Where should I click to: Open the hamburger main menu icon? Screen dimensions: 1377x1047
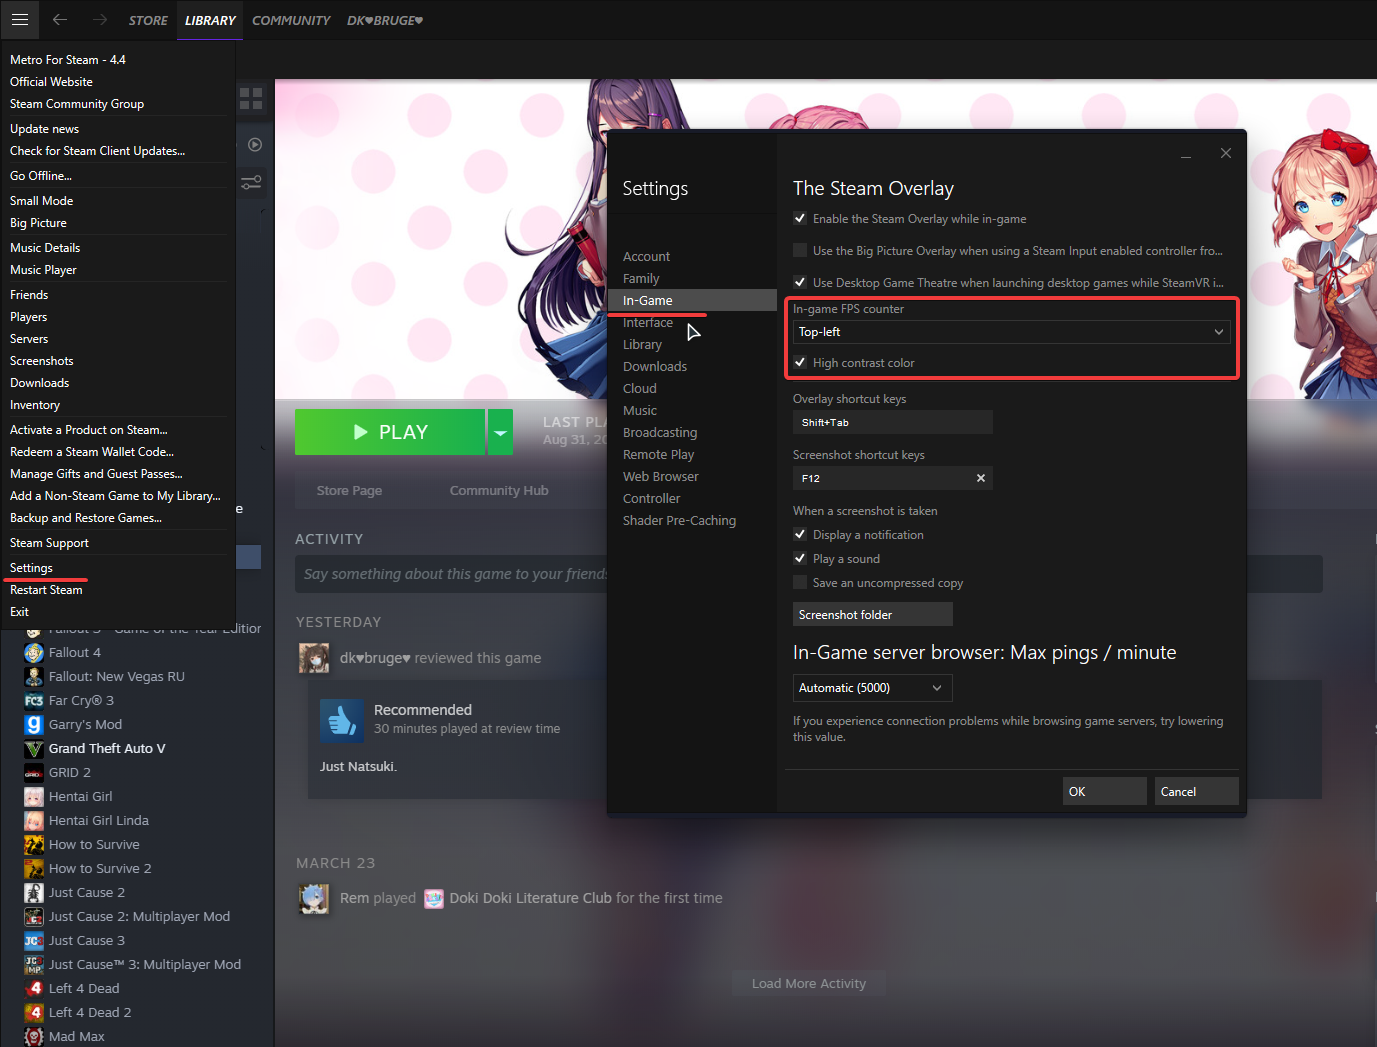[x=20, y=20]
